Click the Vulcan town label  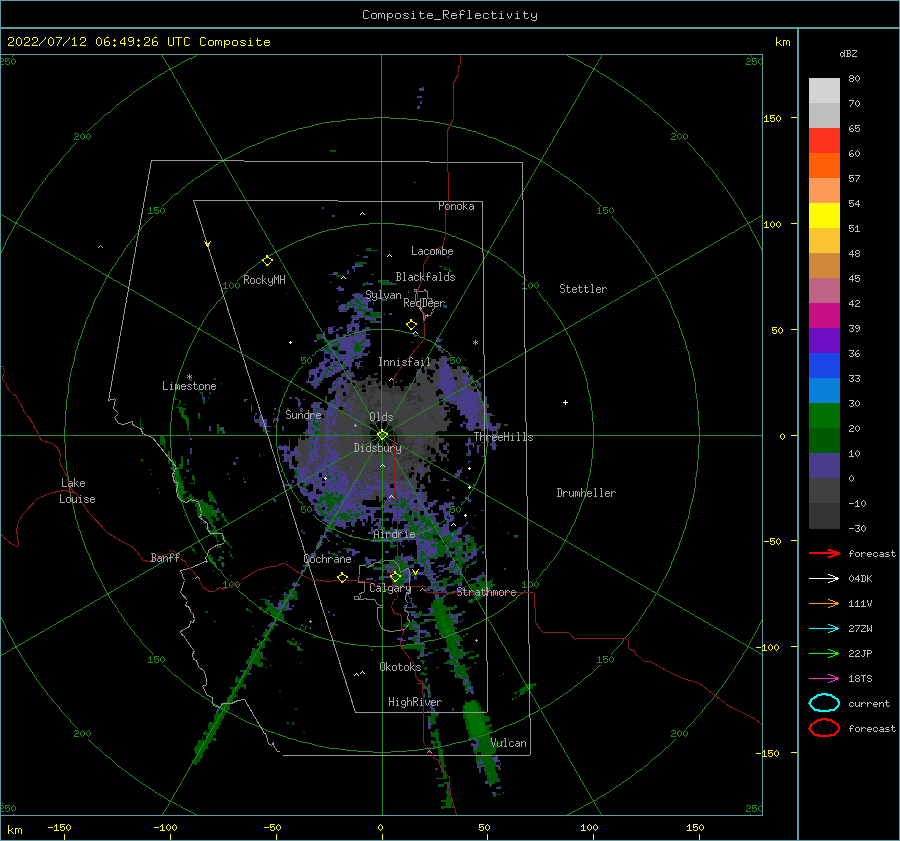click(509, 743)
